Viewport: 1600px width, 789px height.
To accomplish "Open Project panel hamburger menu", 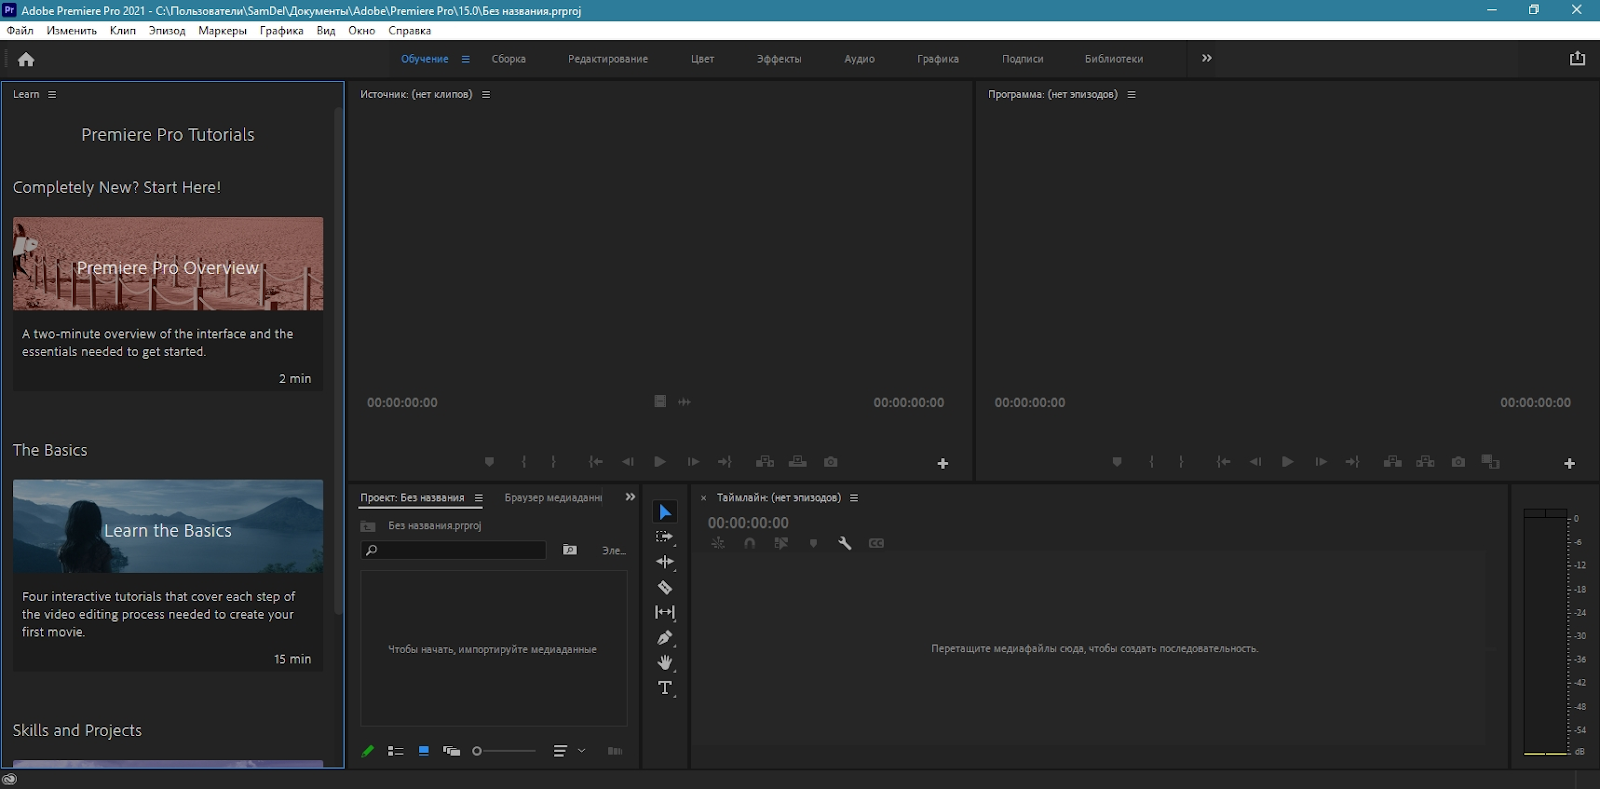I will 479,497.
